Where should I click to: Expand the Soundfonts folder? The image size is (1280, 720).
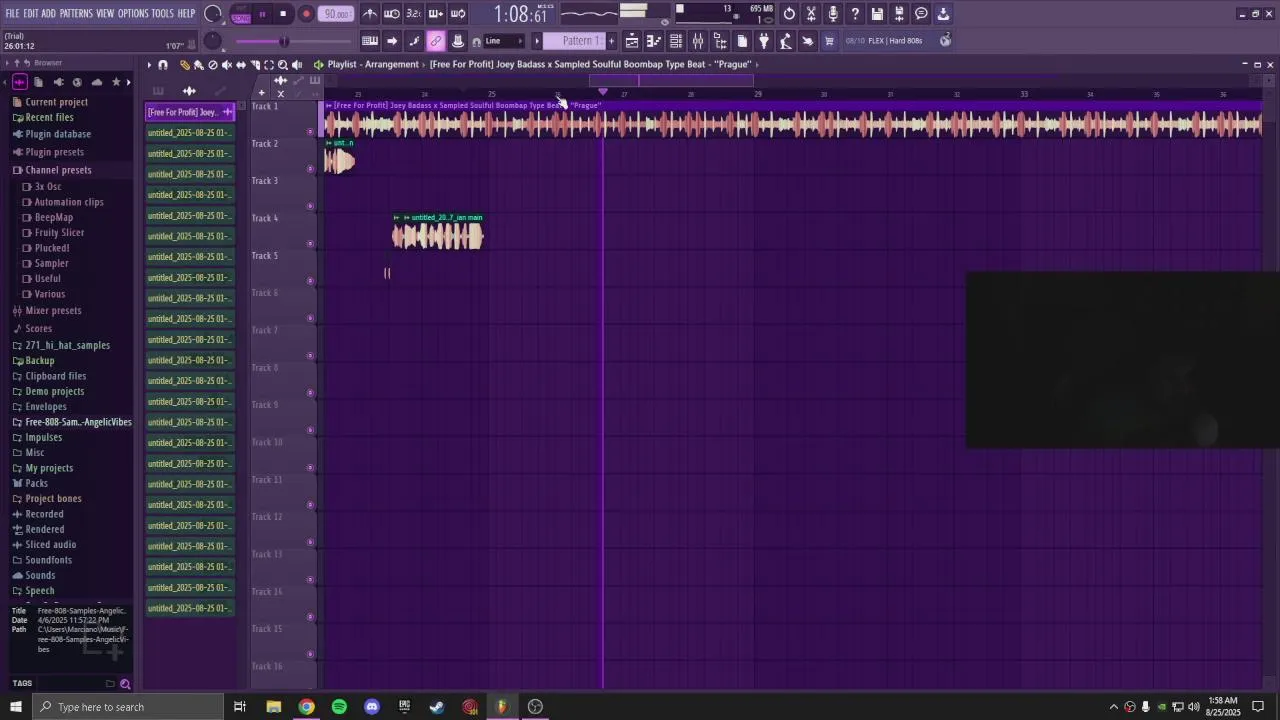point(48,560)
